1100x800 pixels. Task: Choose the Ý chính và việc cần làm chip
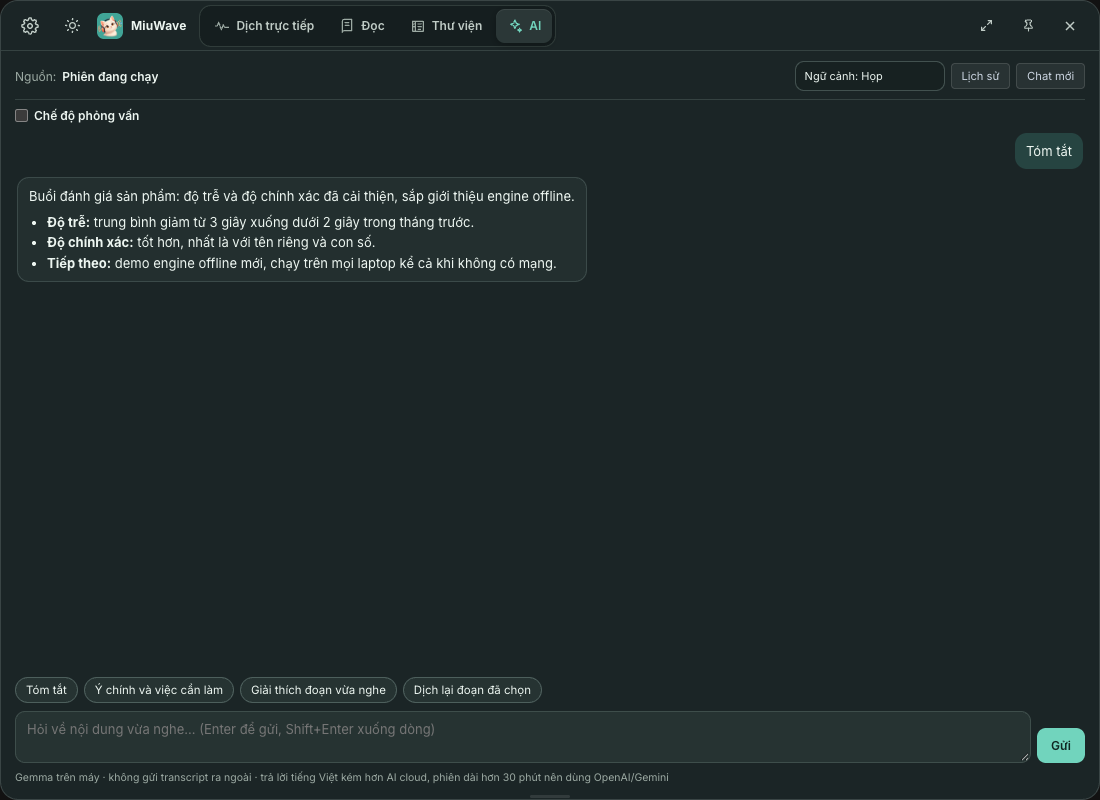(159, 690)
